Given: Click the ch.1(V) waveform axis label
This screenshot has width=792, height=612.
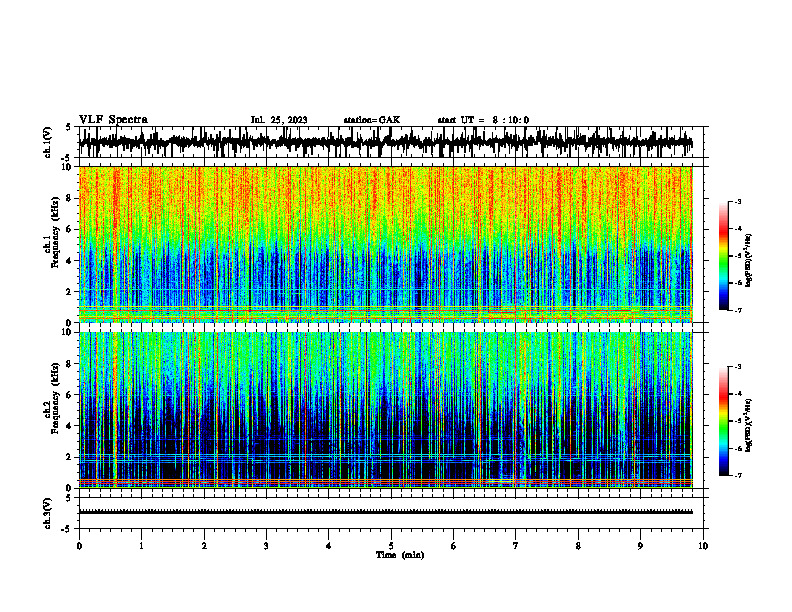Looking at the screenshot, I should 48,142.
